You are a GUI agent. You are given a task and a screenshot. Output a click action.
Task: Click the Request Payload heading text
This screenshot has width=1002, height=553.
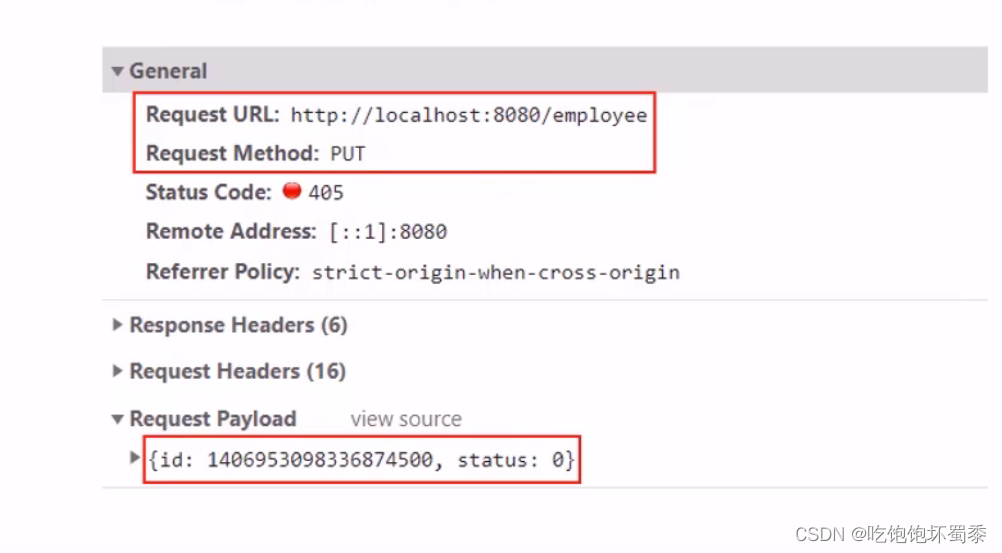pyautogui.click(x=213, y=419)
